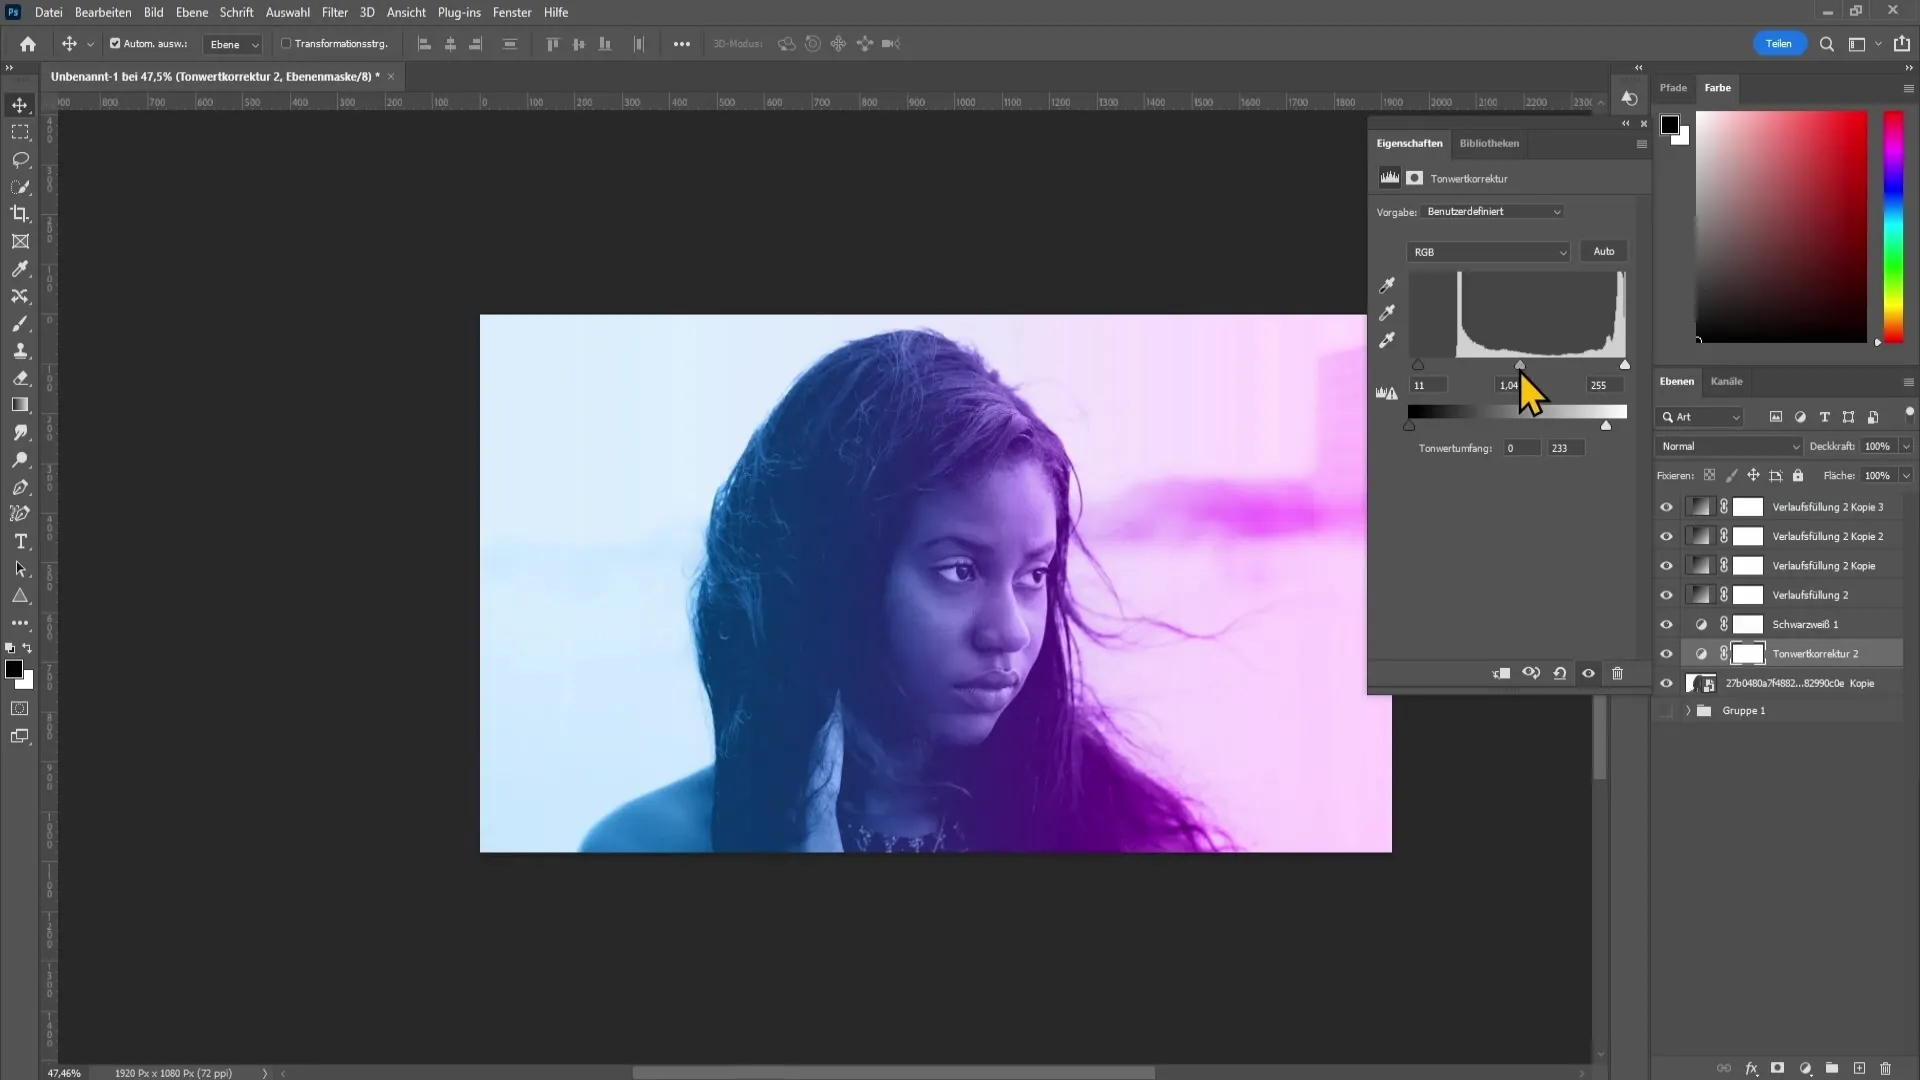This screenshot has height=1080, width=1920.
Task: Select the Frame tool
Action: pyautogui.click(x=20, y=242)
